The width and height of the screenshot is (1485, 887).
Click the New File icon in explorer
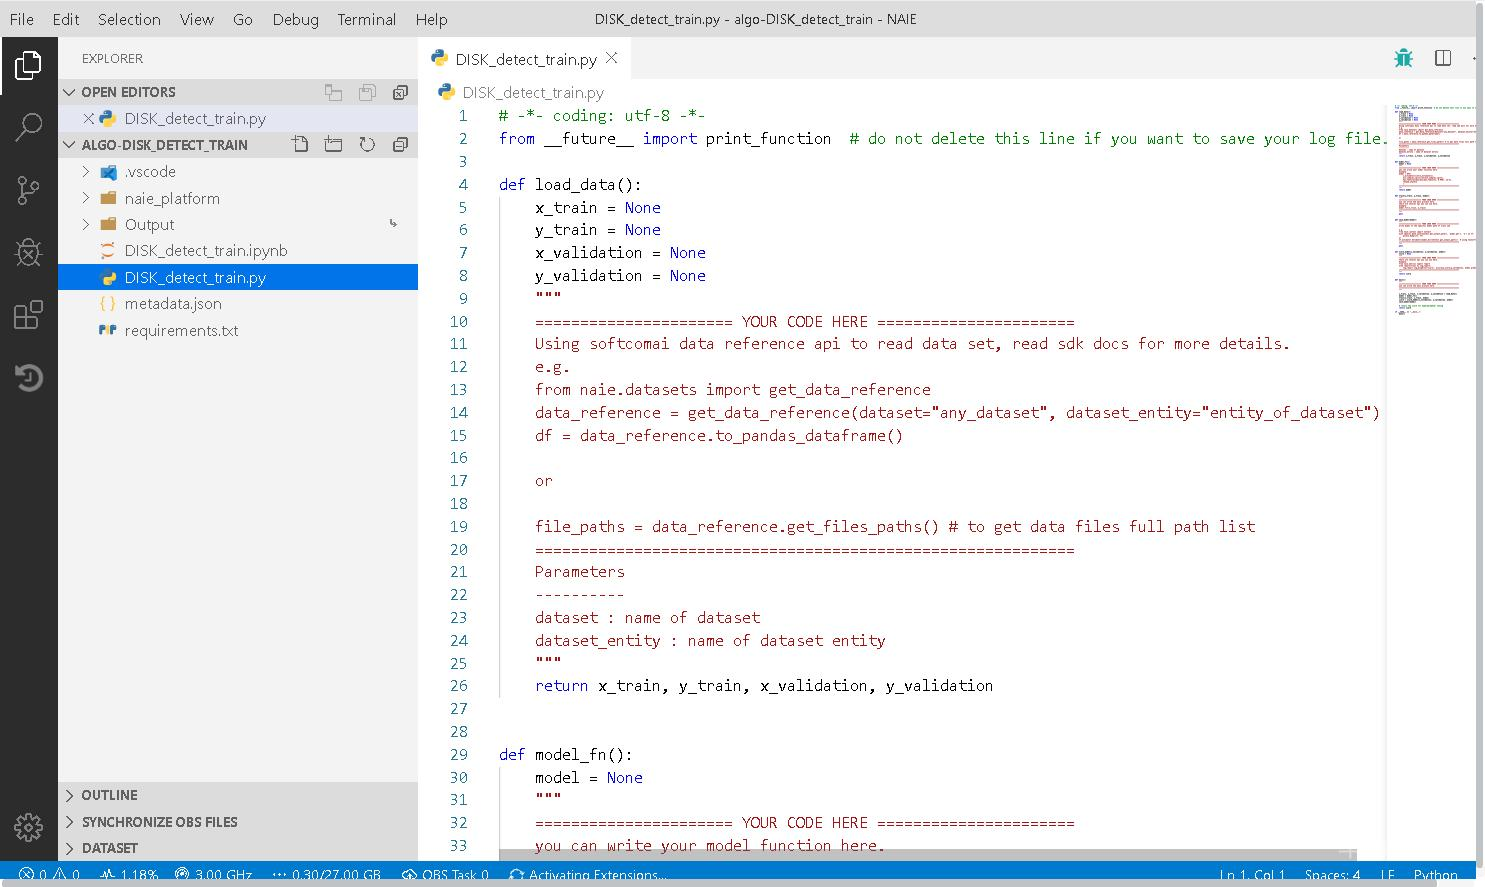coord(300,145)
